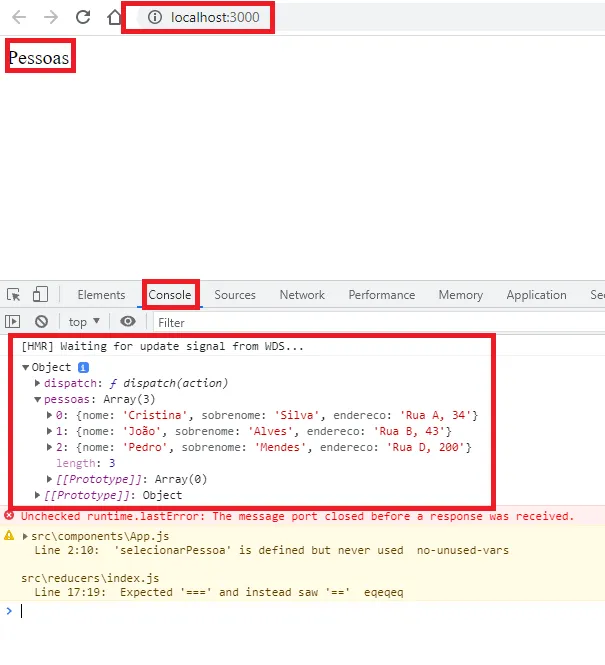Open the Memory tab
The width and height of the screenshot is (605, 665).
tap(460, 295)
